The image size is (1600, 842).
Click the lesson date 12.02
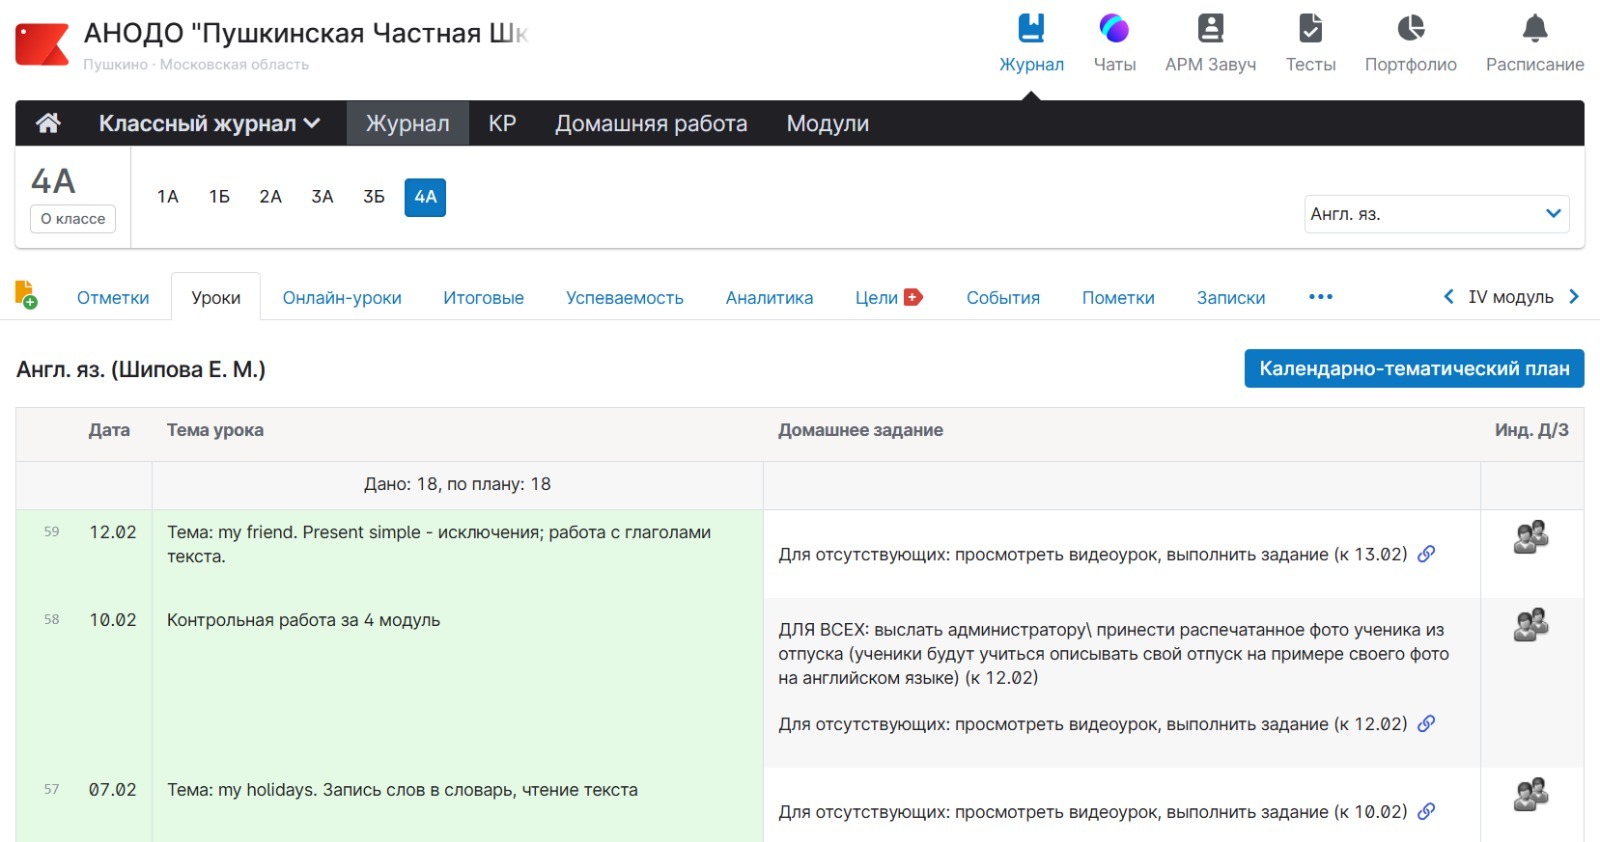tap(113, 532)
